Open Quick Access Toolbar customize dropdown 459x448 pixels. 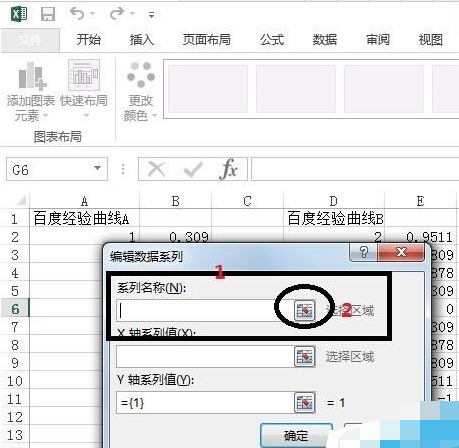[x=151, y=15]
